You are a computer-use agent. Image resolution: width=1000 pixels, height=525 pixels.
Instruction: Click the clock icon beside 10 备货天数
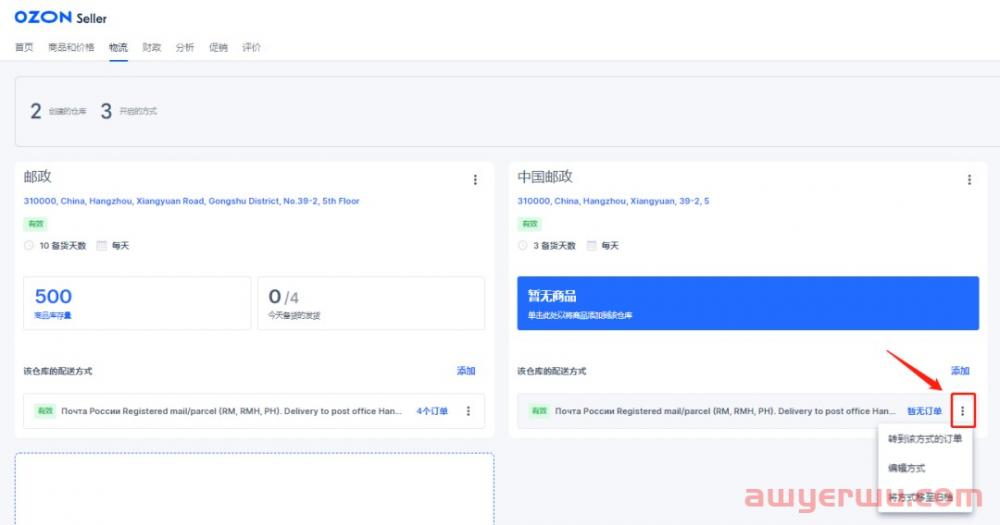click(x=29, y=246)
